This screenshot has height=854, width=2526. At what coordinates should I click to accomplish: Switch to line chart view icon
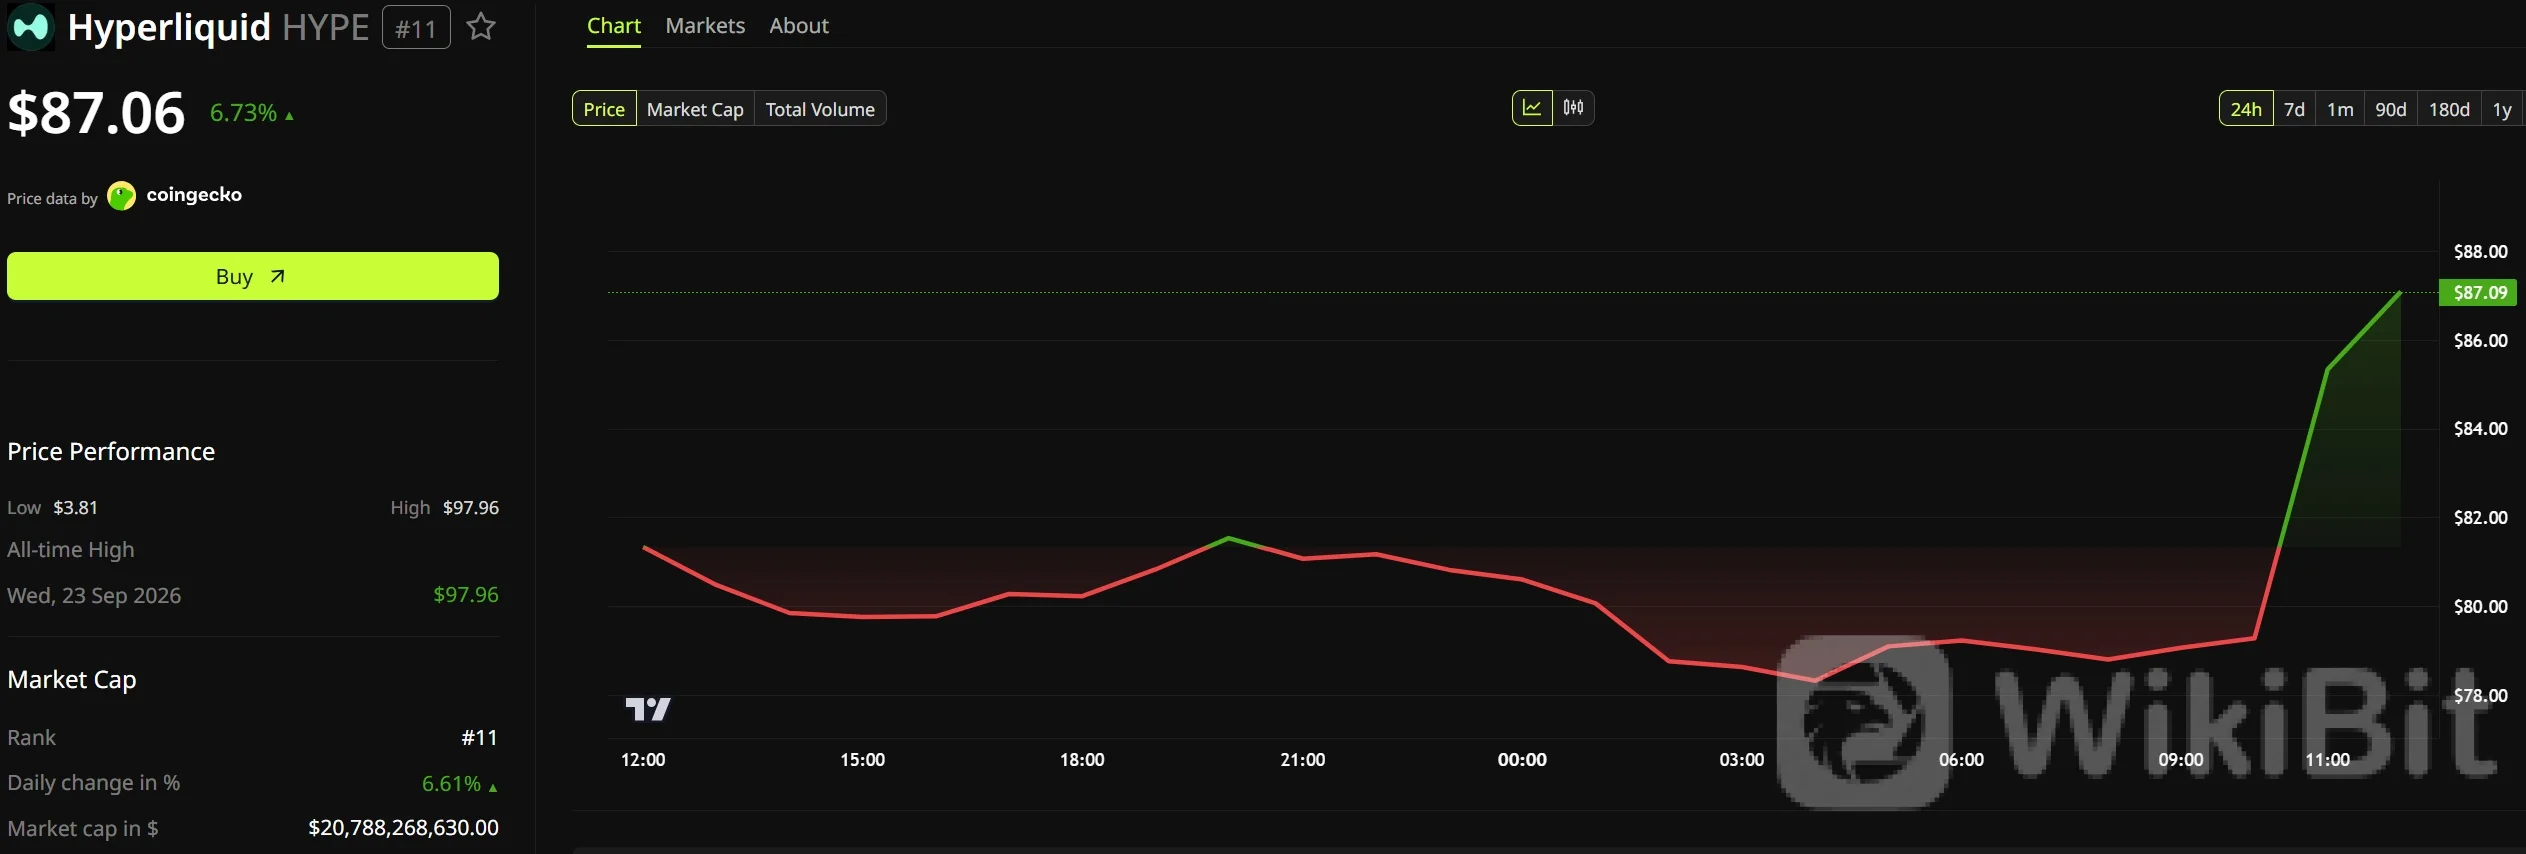point(1532,108)
